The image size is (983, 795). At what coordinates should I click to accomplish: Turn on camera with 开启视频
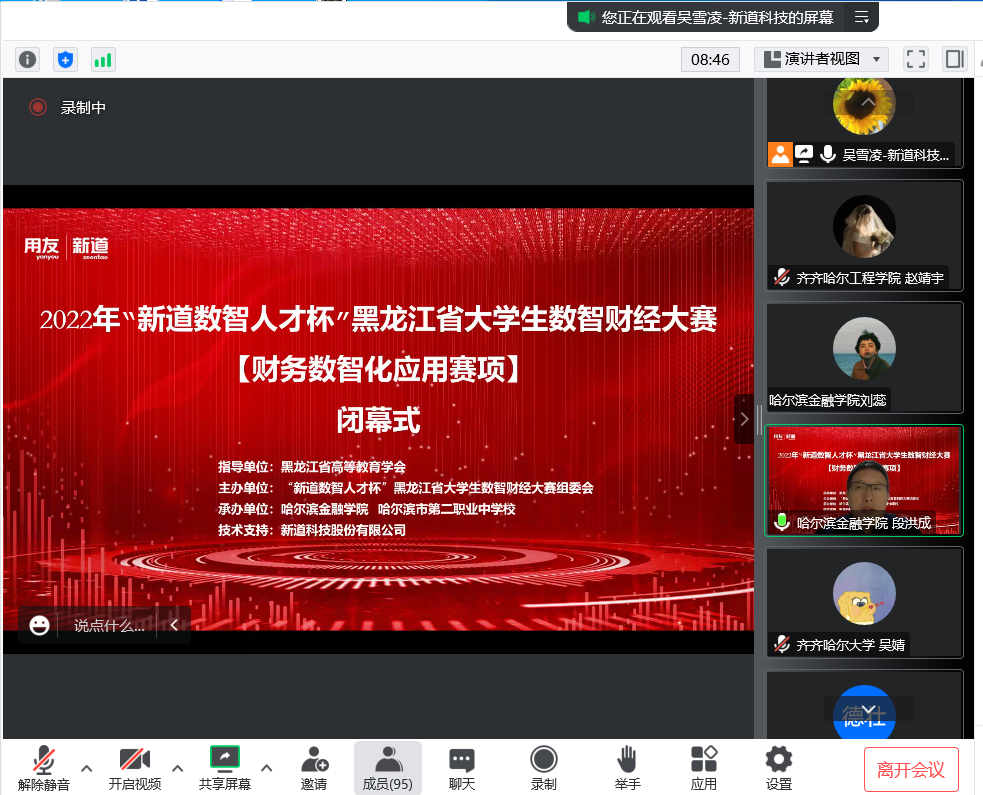point(134,767)
